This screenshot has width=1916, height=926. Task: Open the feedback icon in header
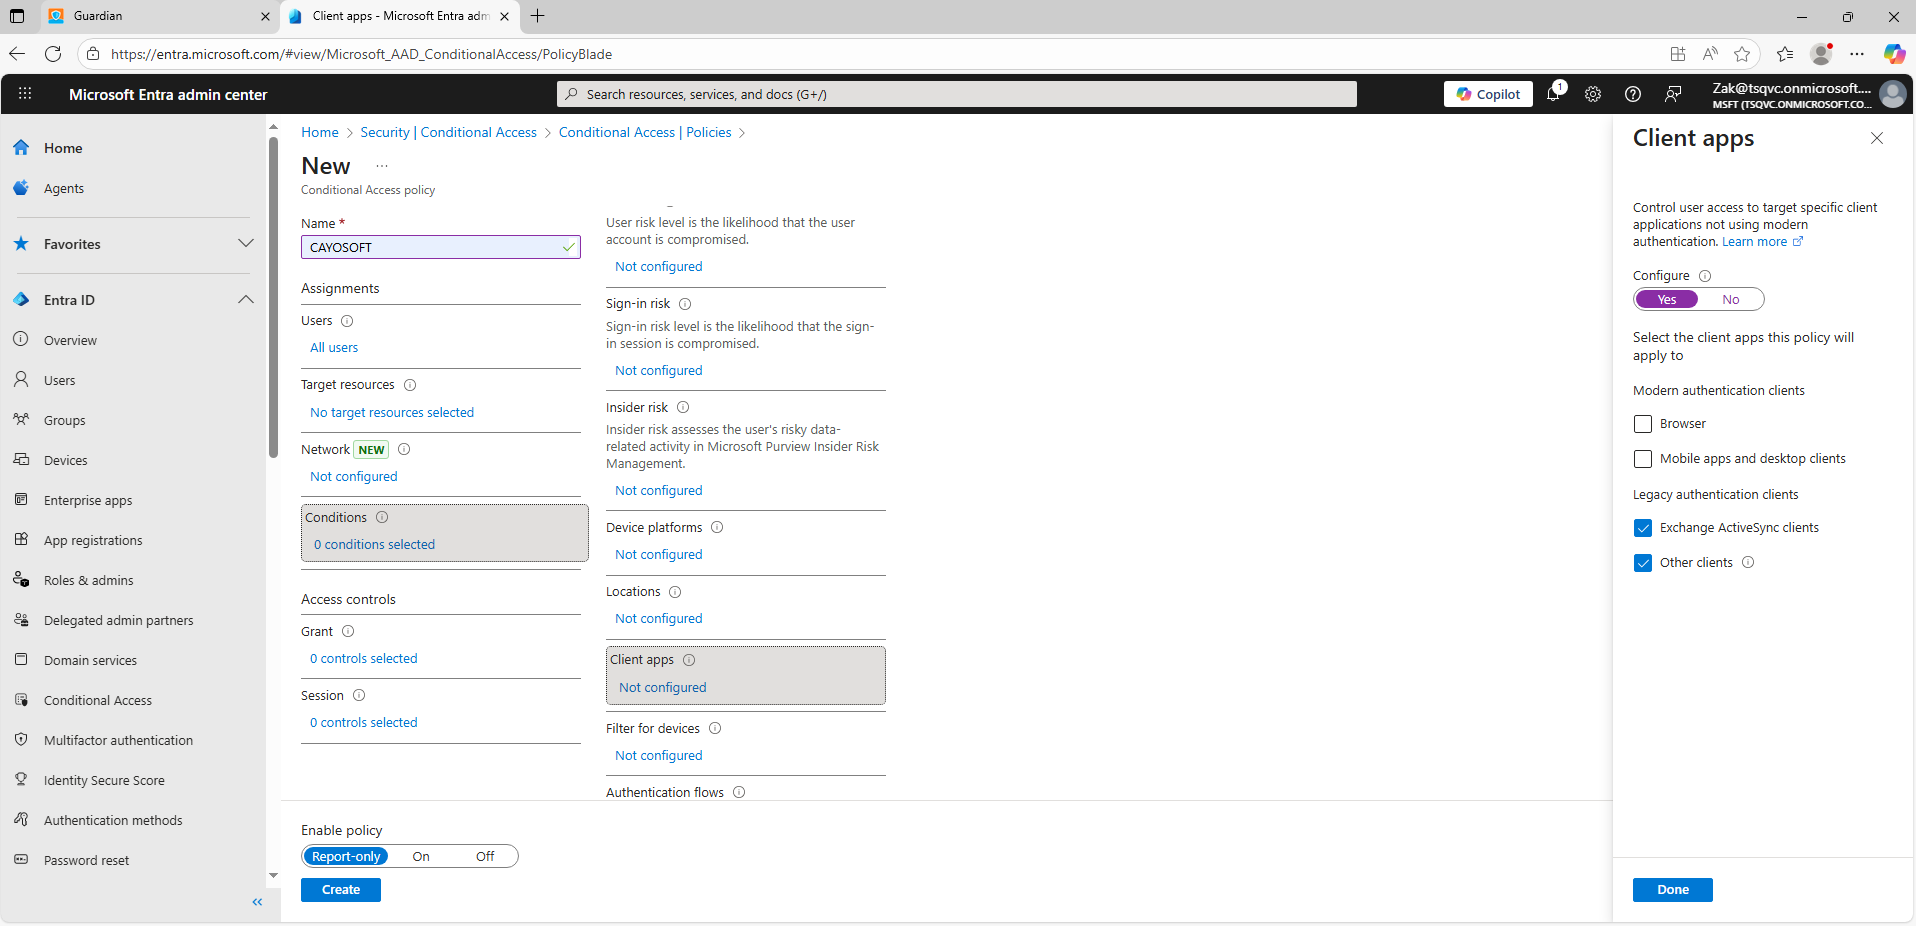click(1673, 94)
